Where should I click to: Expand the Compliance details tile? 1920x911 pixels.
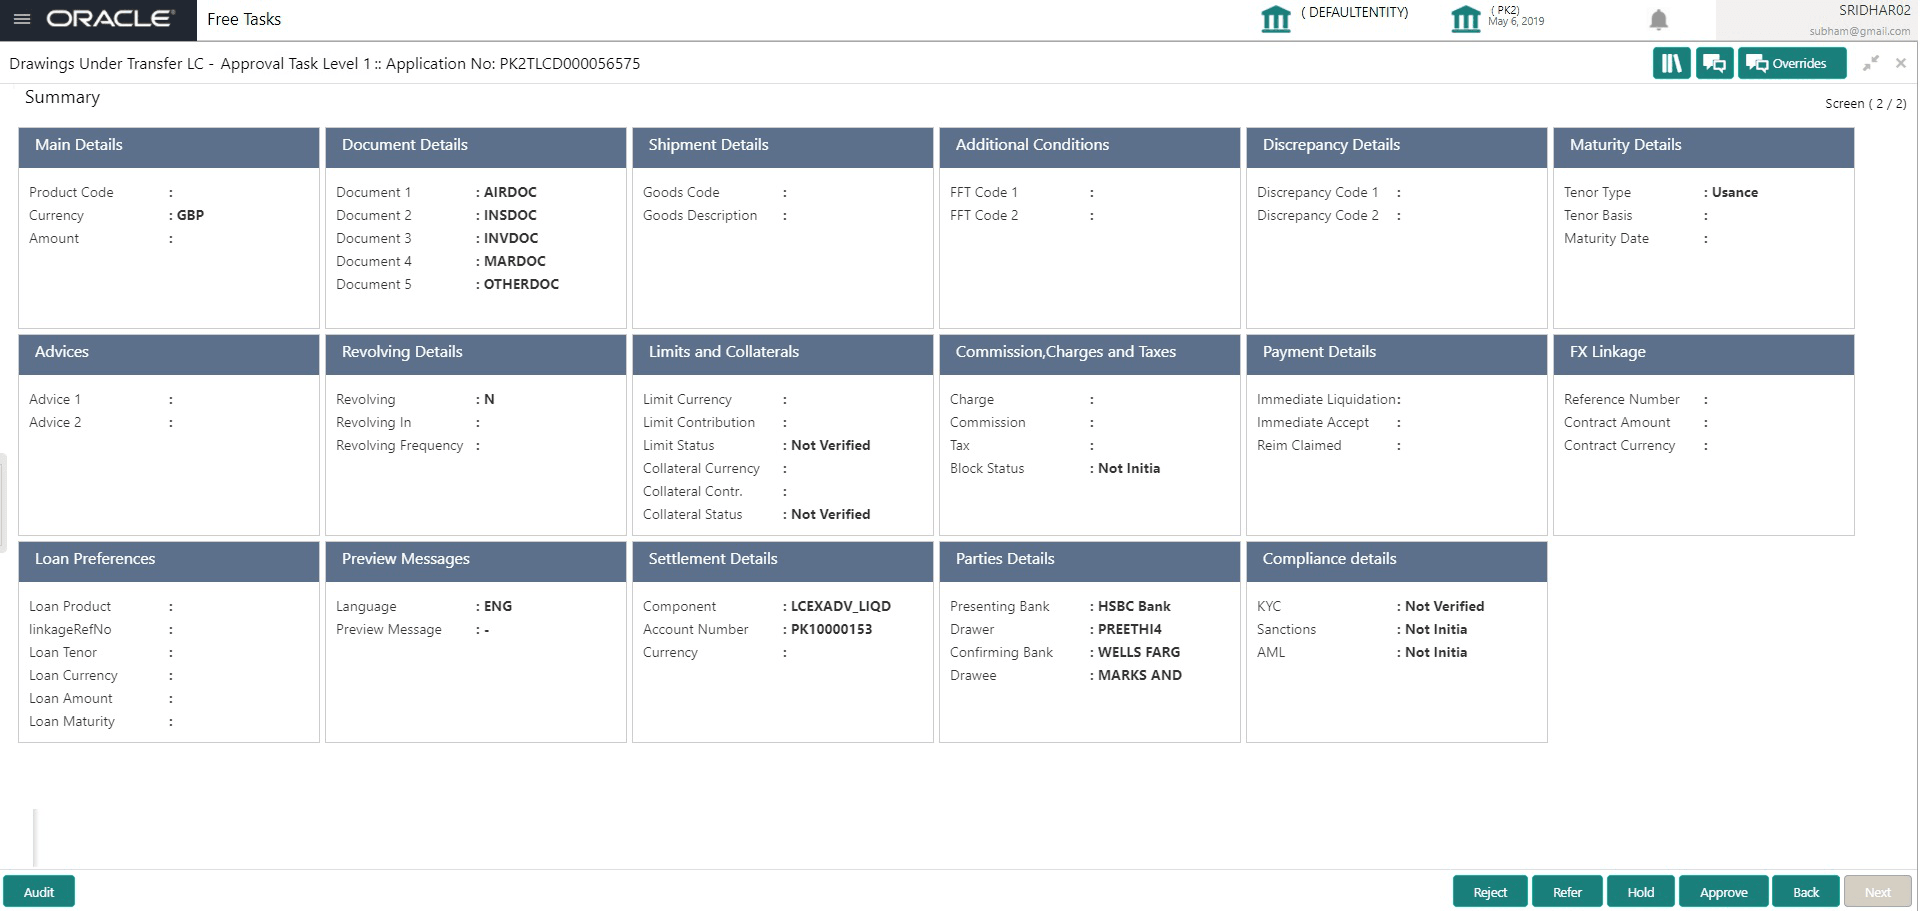(x=1397, y=561)
